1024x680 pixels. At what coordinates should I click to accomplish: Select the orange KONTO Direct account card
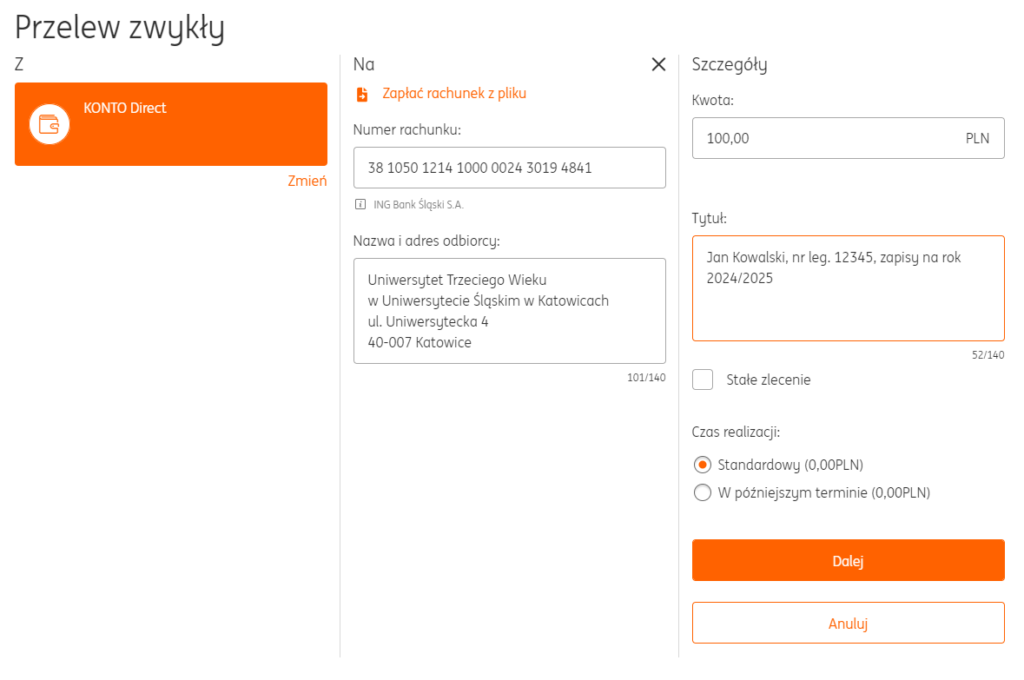click(171, 124)
